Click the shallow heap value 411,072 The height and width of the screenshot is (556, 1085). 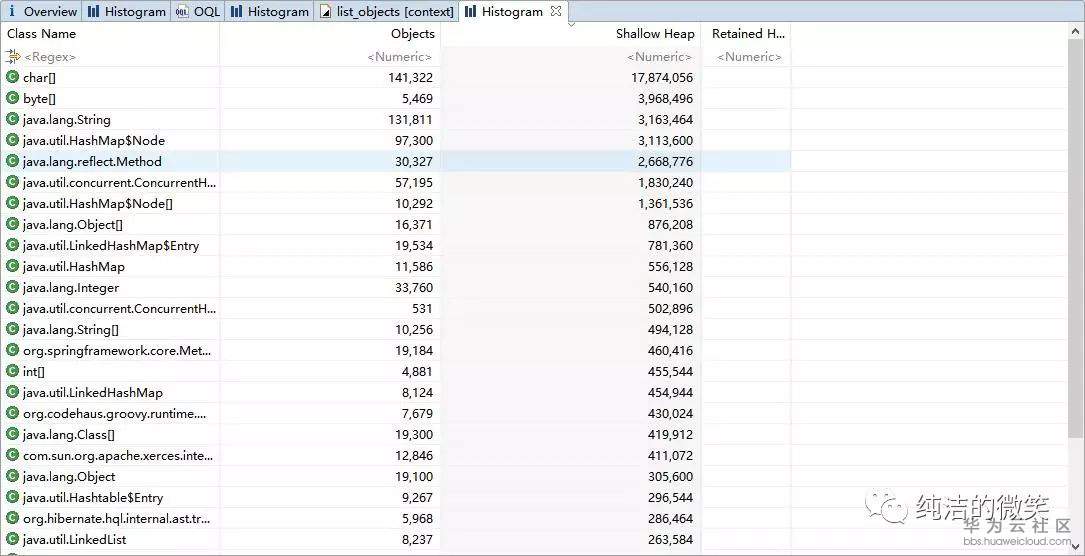tap(670, 456)
